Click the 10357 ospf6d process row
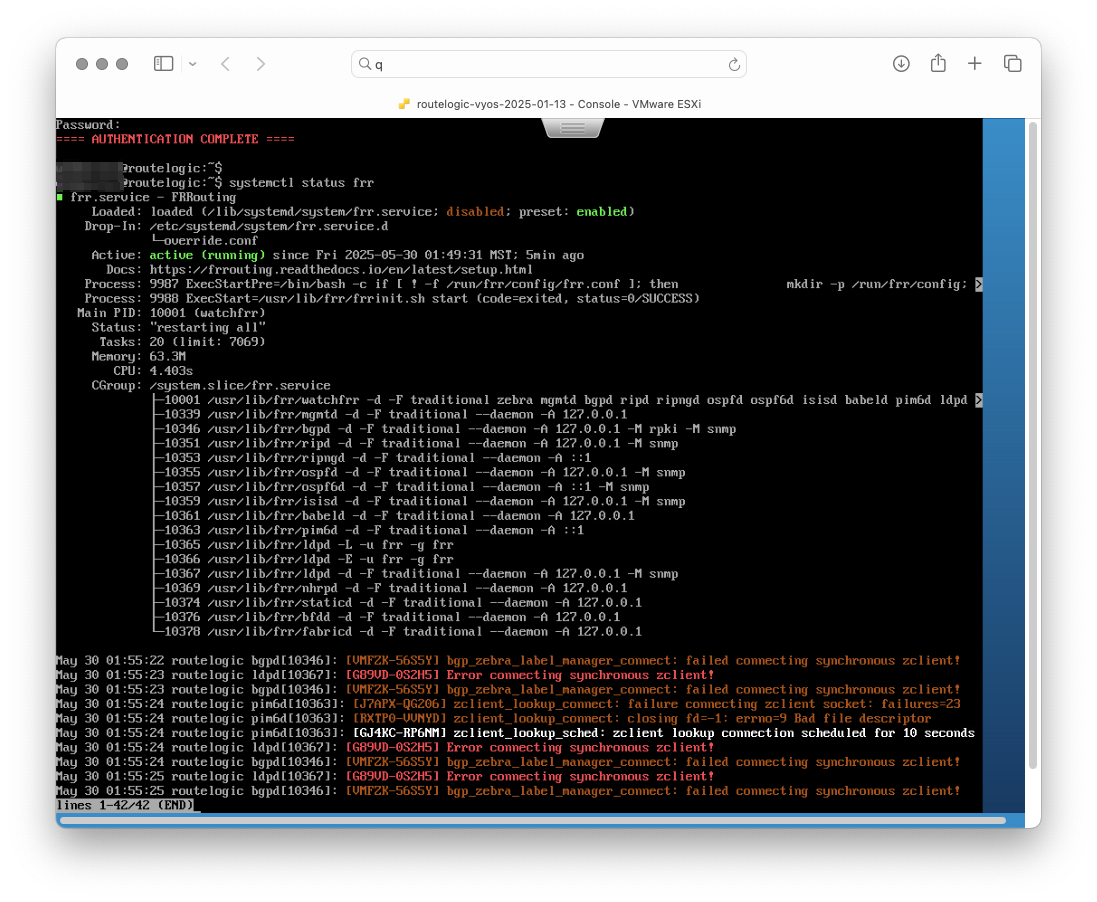Viewport: 1097px width, 902px height. point(406,487)
